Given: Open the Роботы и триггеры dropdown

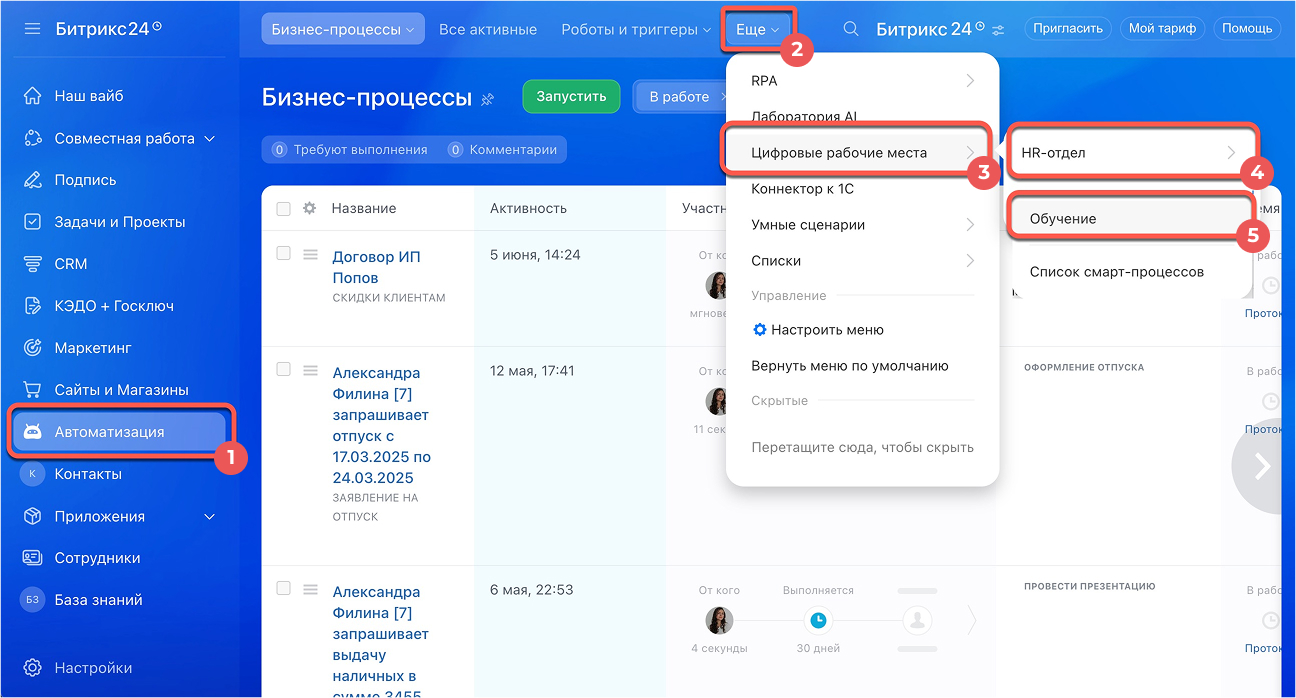Looking at the screenshot, I should [x=636, y=29].
